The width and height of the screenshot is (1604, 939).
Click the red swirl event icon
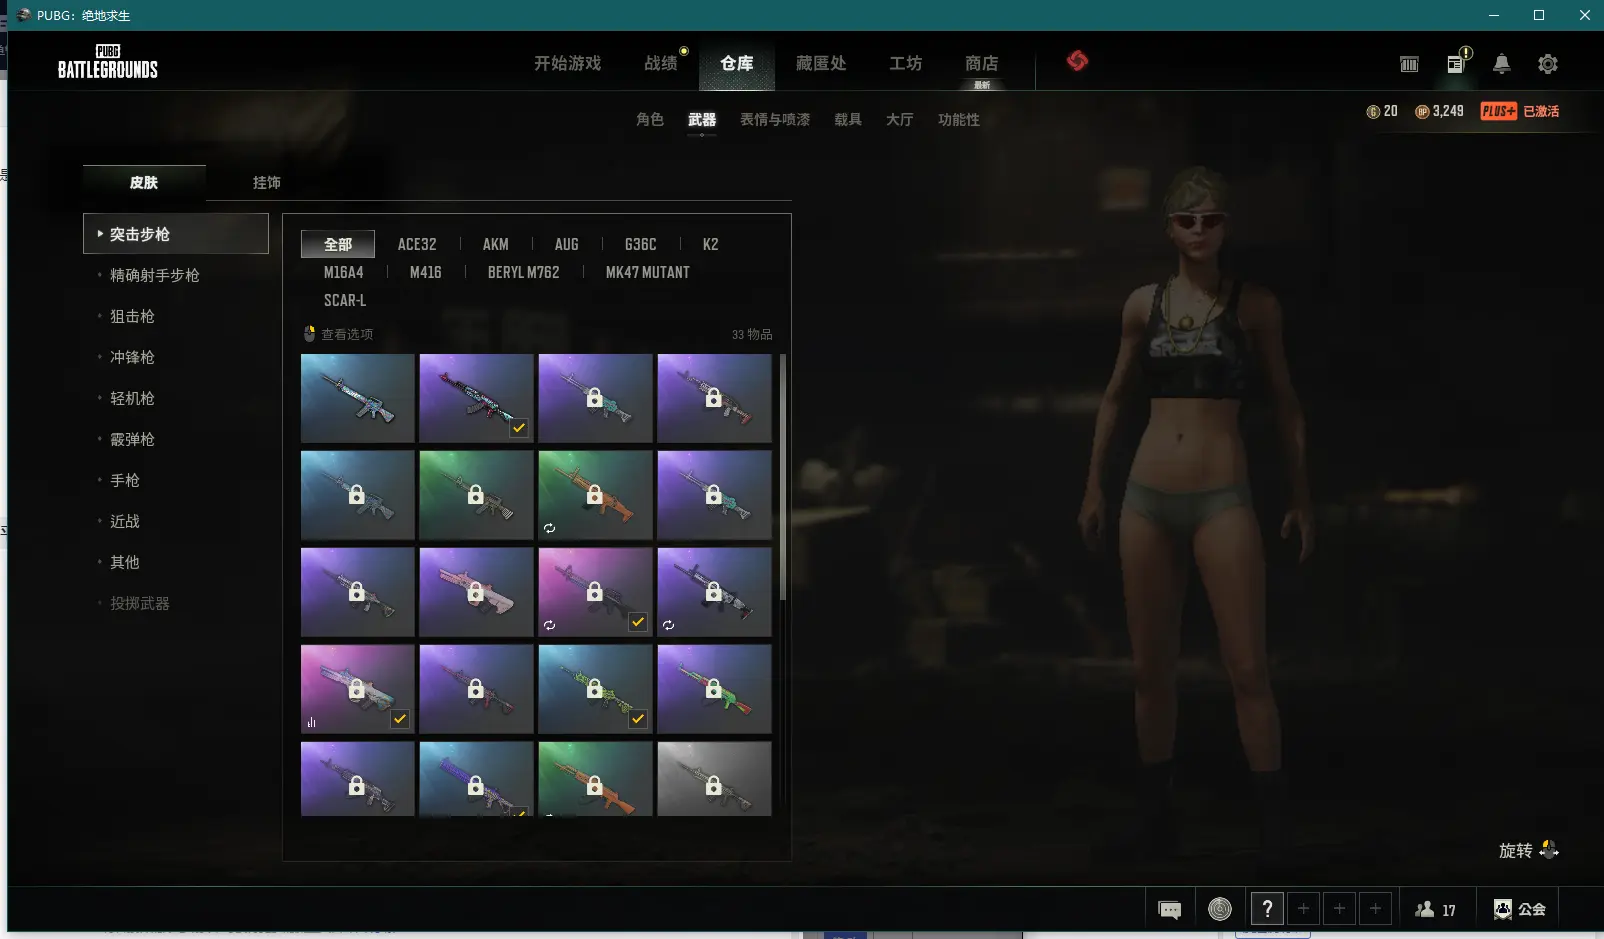(1077, 61)
